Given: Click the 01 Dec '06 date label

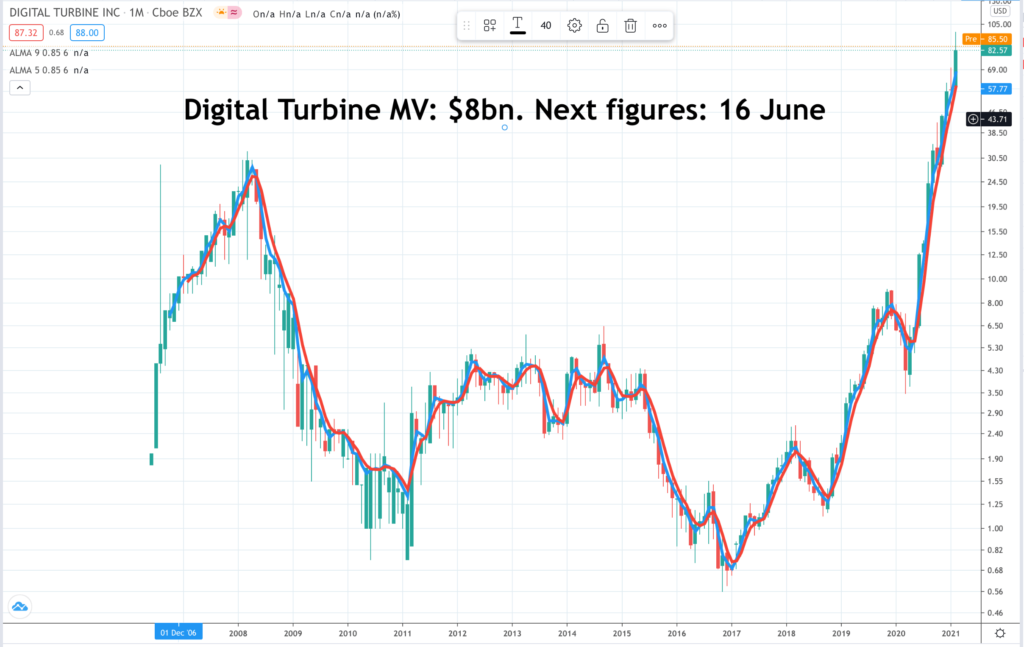Looking at the screenshot, I should point(178,633).
